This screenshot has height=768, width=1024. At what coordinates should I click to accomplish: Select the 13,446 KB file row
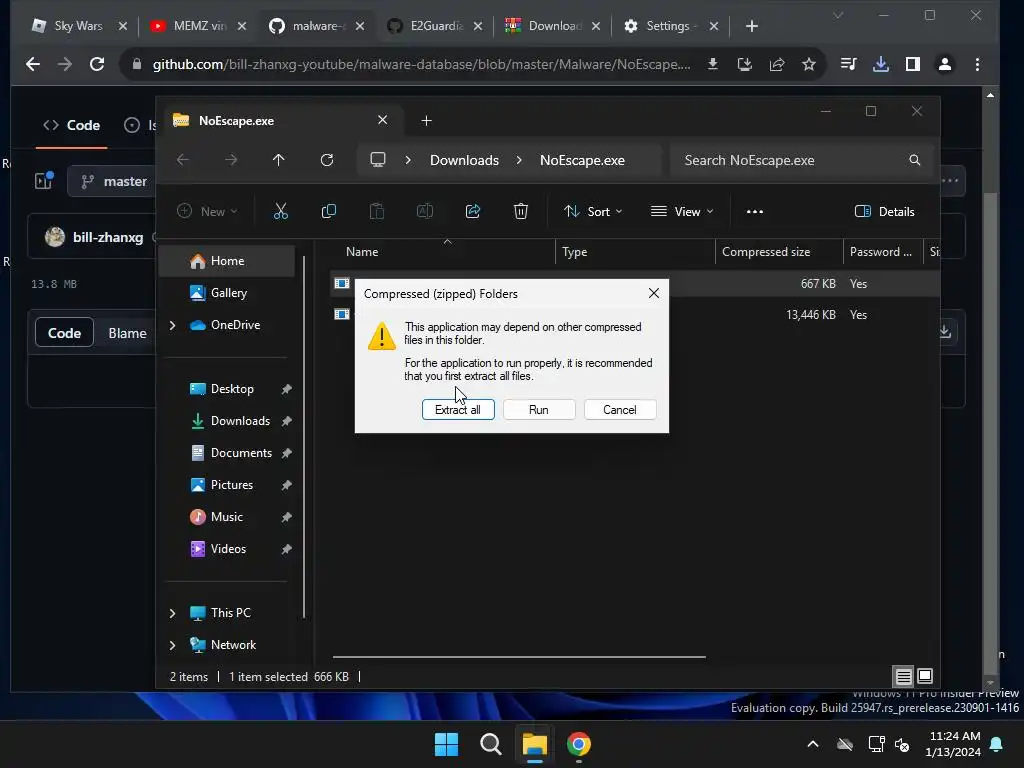point(635,315)
